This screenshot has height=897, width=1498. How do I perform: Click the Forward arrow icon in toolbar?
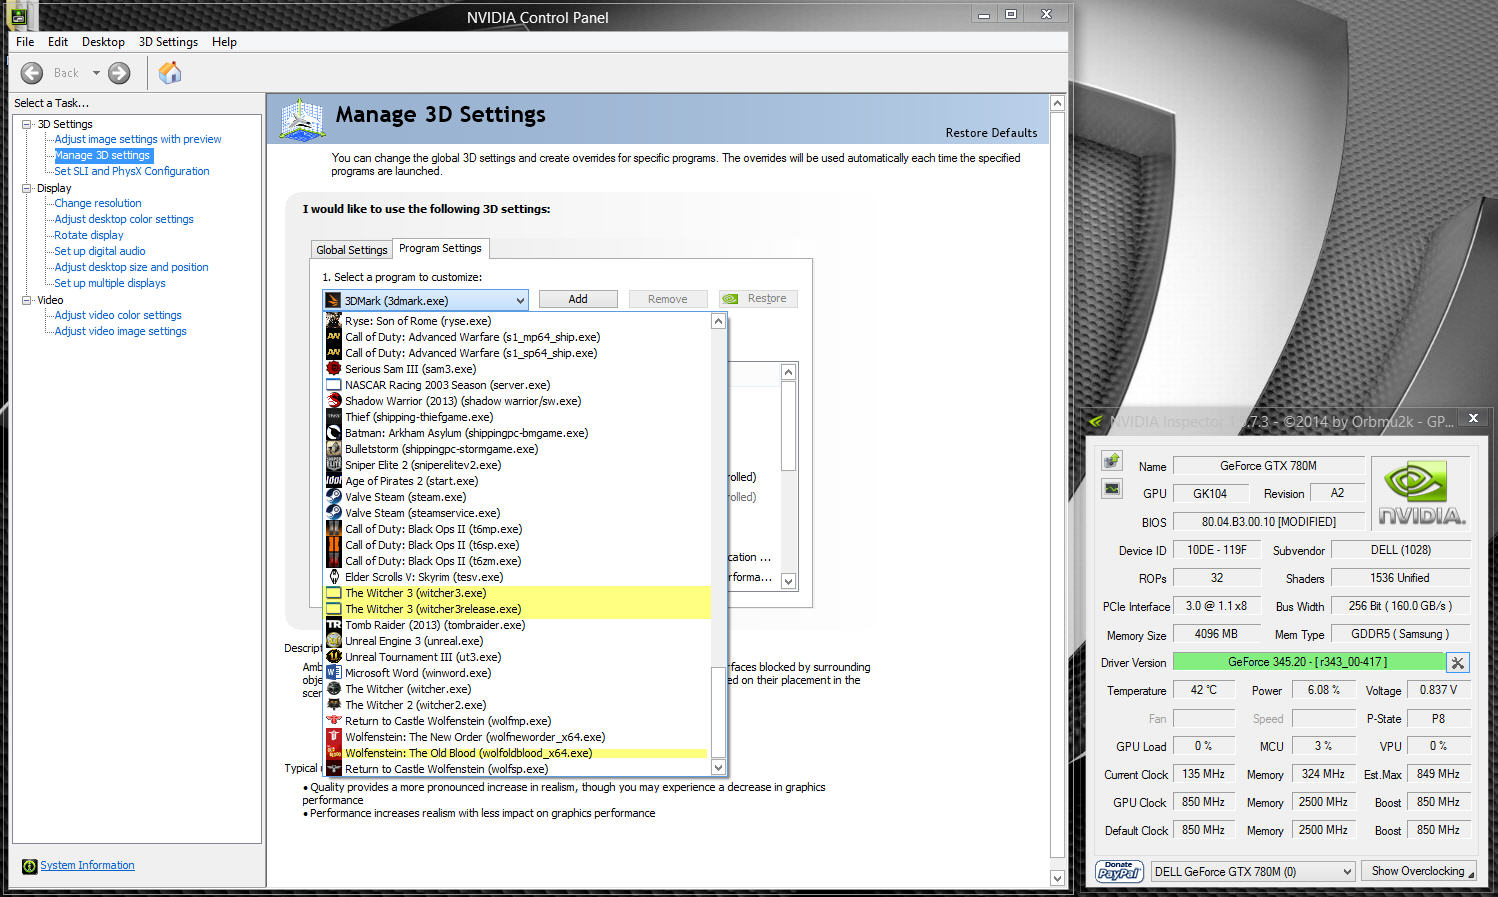(119, 73)
